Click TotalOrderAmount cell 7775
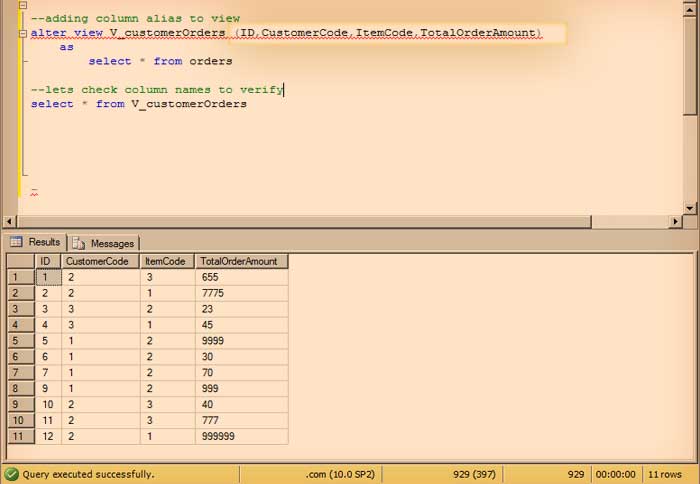The height and width of the screenshot is (484, 700). point(242,293)
